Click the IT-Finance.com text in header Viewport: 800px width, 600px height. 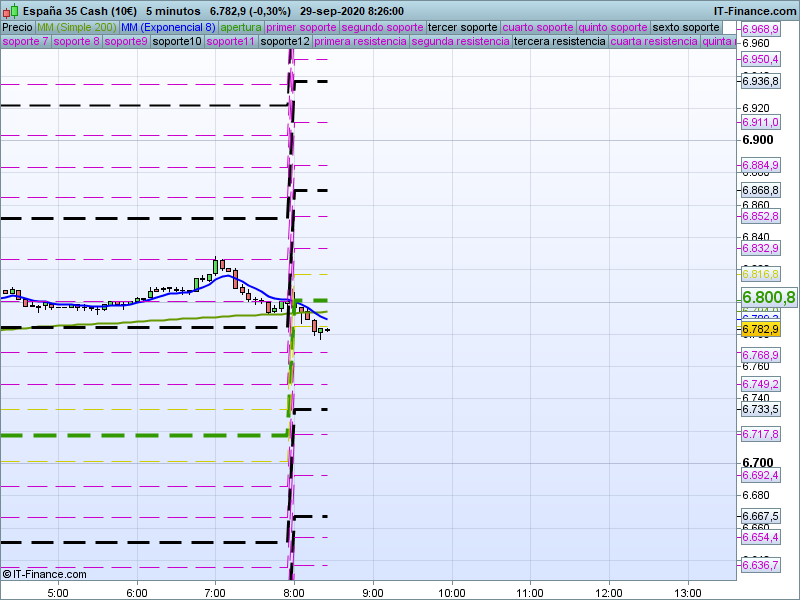click(755, 11)
